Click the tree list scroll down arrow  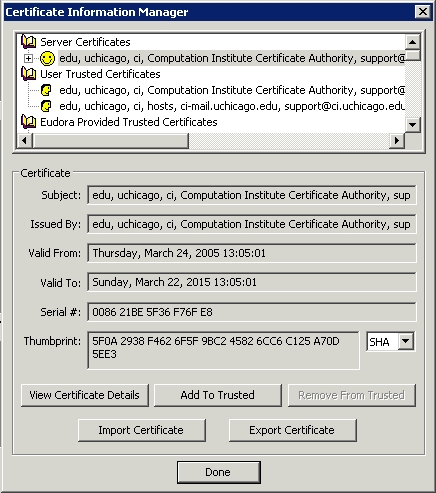click(x=413, y=125)
